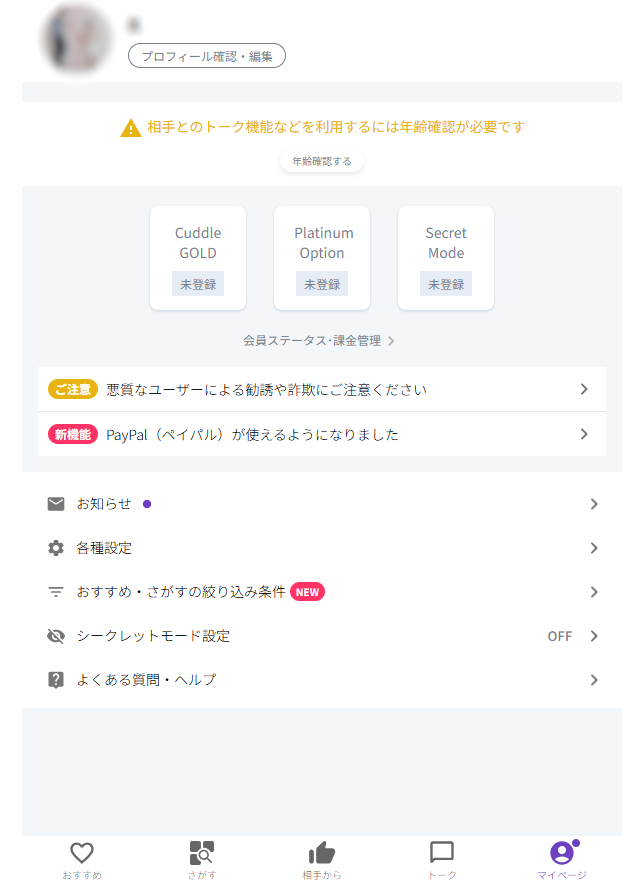Viewport: 640px width, 882px height.
Task: Expand the PayPal 新機能 notice chevron
Action: point(584,434)
